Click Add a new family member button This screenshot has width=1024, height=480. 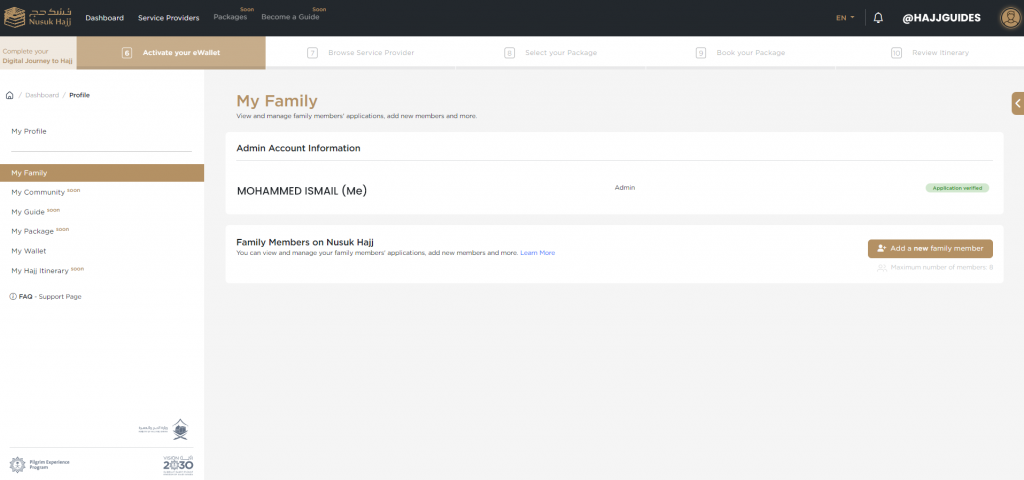pyautogui.click(x=930, y=248)
